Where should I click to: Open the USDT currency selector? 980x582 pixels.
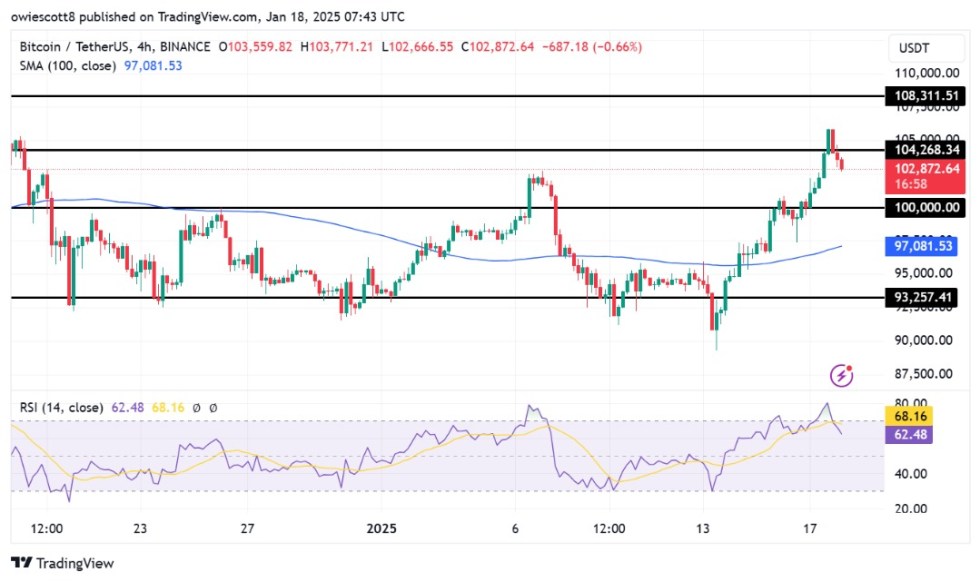click(916, 48)
